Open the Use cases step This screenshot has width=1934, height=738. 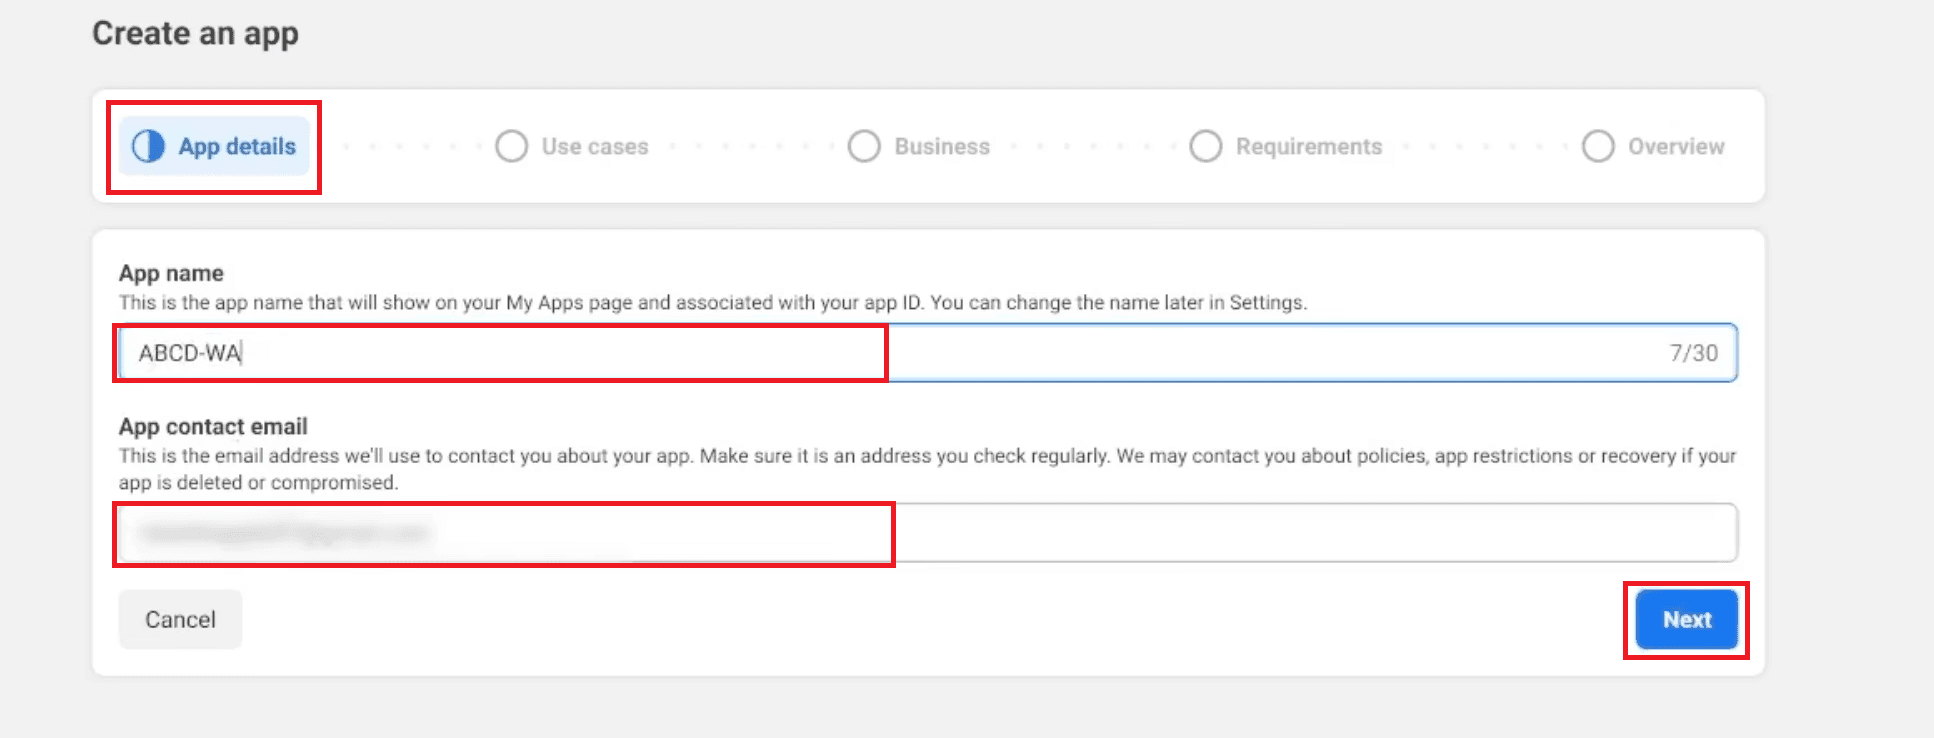572,146
